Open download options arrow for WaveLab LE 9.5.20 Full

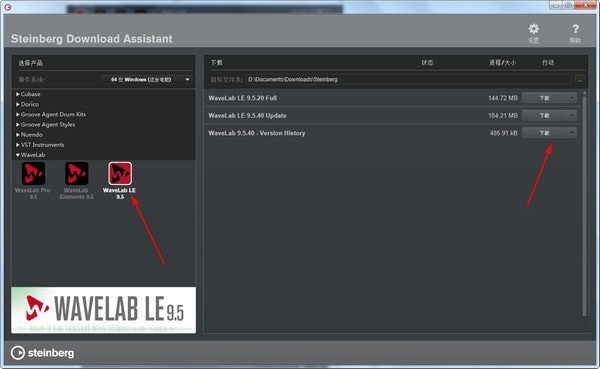pos(572,98)
